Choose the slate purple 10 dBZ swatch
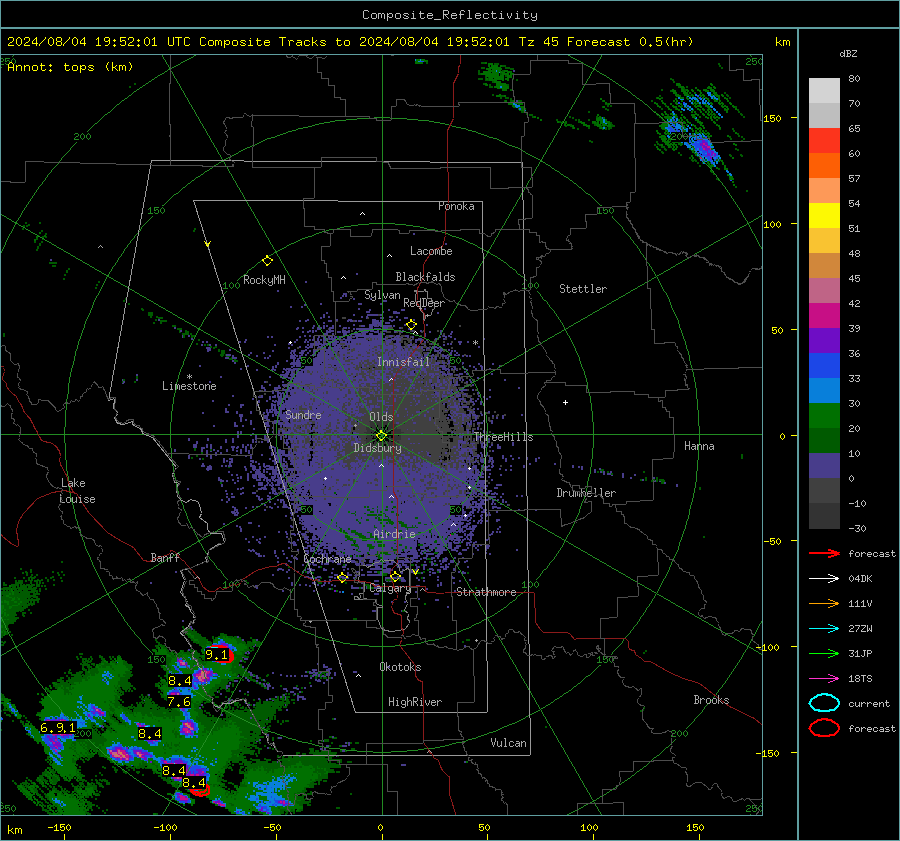 (x=824, y=466)
